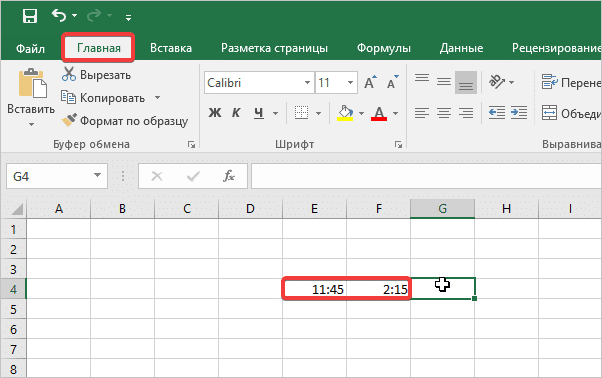
Task: Click the Decrease indent icon
Action: [497, 113]
